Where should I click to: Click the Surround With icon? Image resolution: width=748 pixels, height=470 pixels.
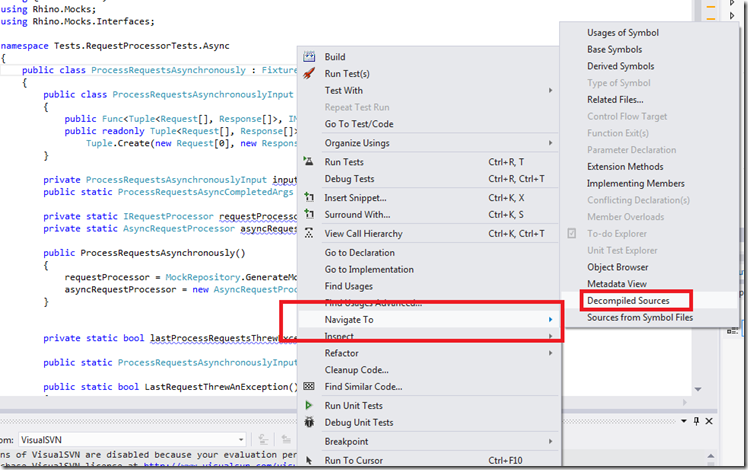pos(309,214)
